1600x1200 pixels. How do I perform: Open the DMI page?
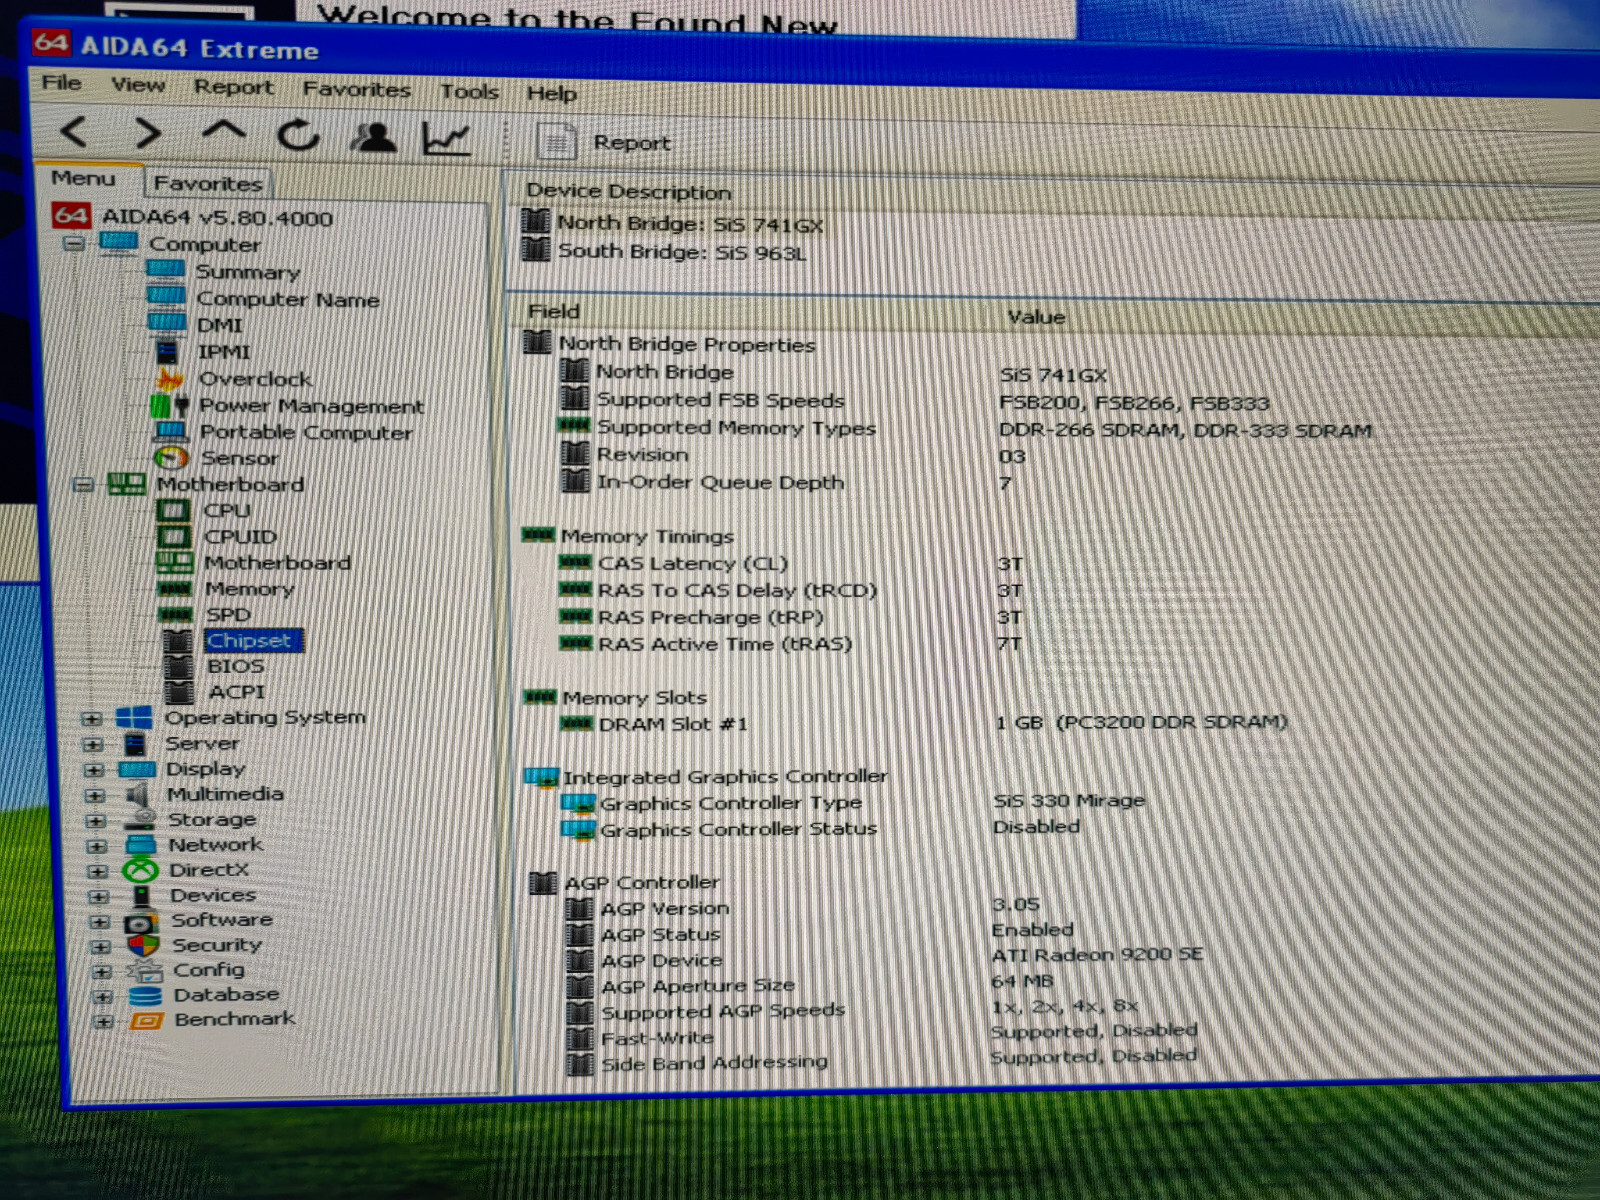tap(220, 325)
